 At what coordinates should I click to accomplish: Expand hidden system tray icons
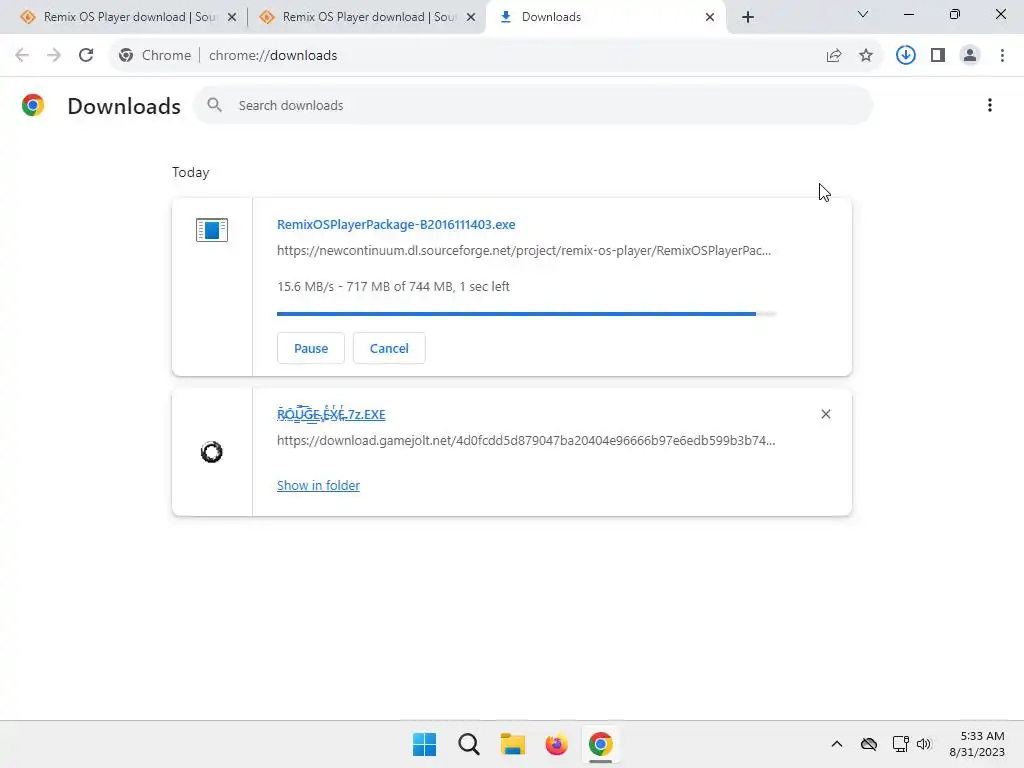pos(837,744)
